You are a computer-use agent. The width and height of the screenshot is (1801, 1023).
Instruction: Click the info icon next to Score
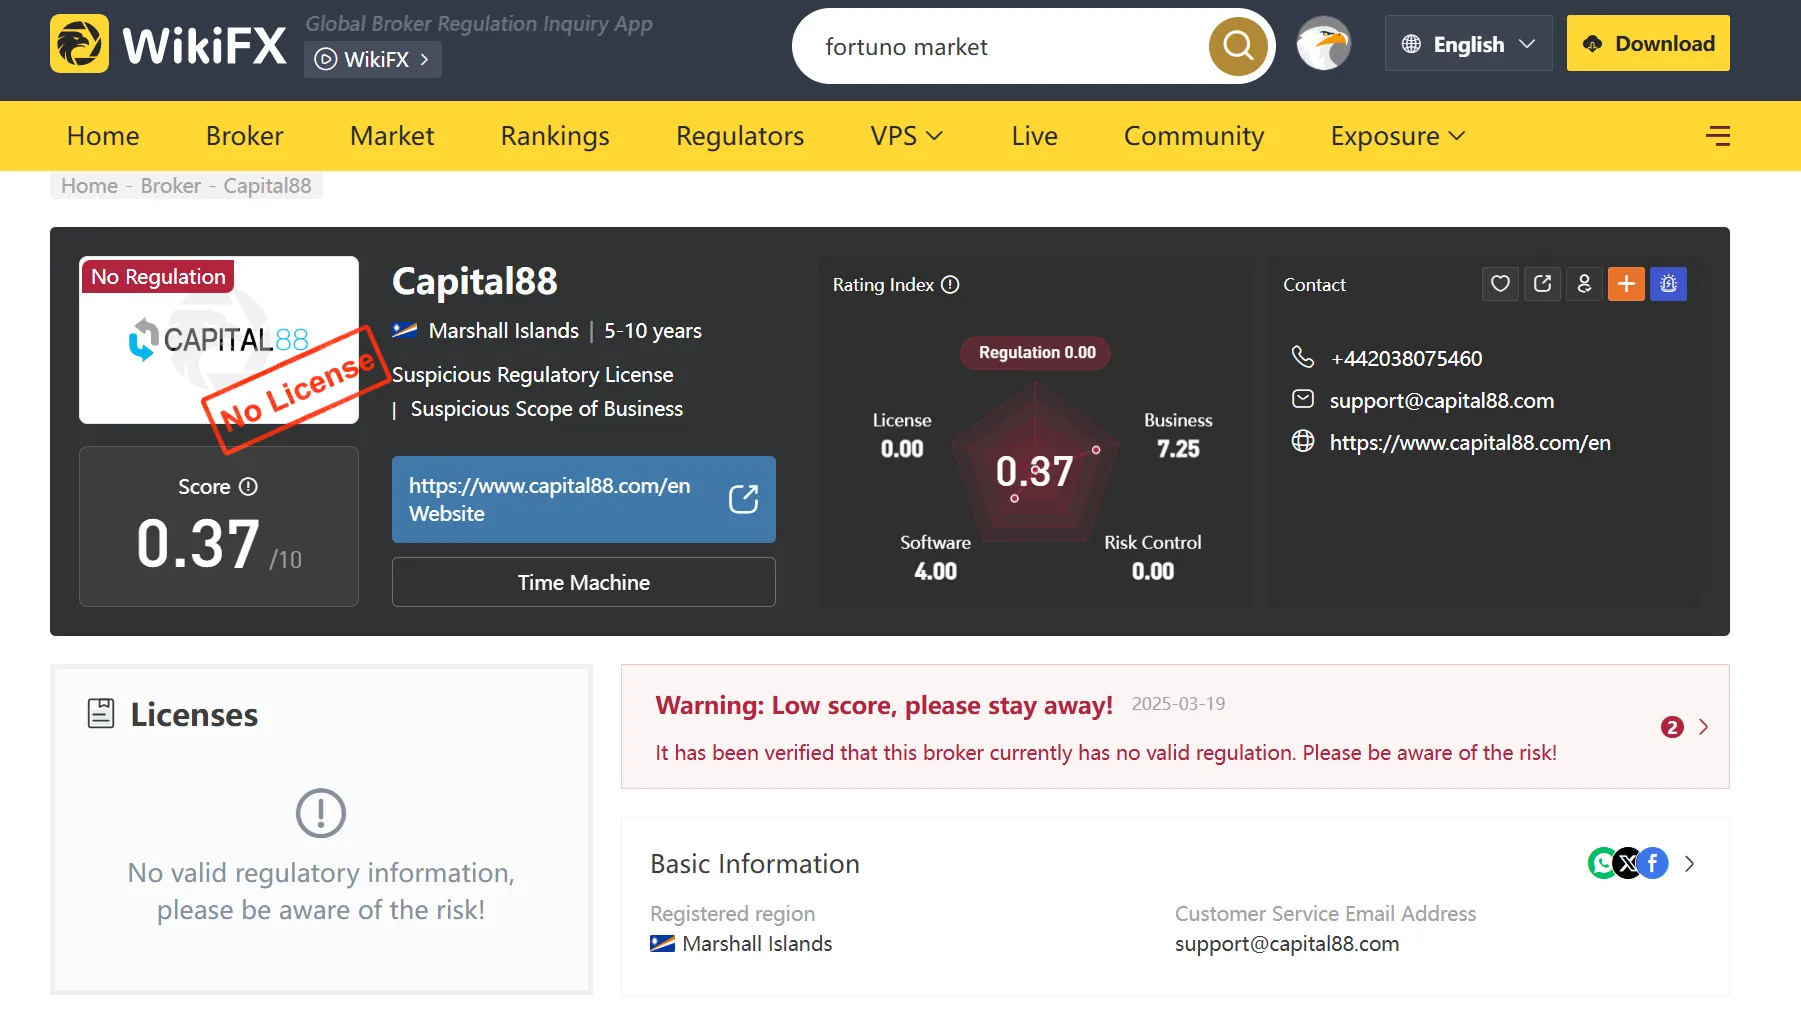tap(248, 487)
